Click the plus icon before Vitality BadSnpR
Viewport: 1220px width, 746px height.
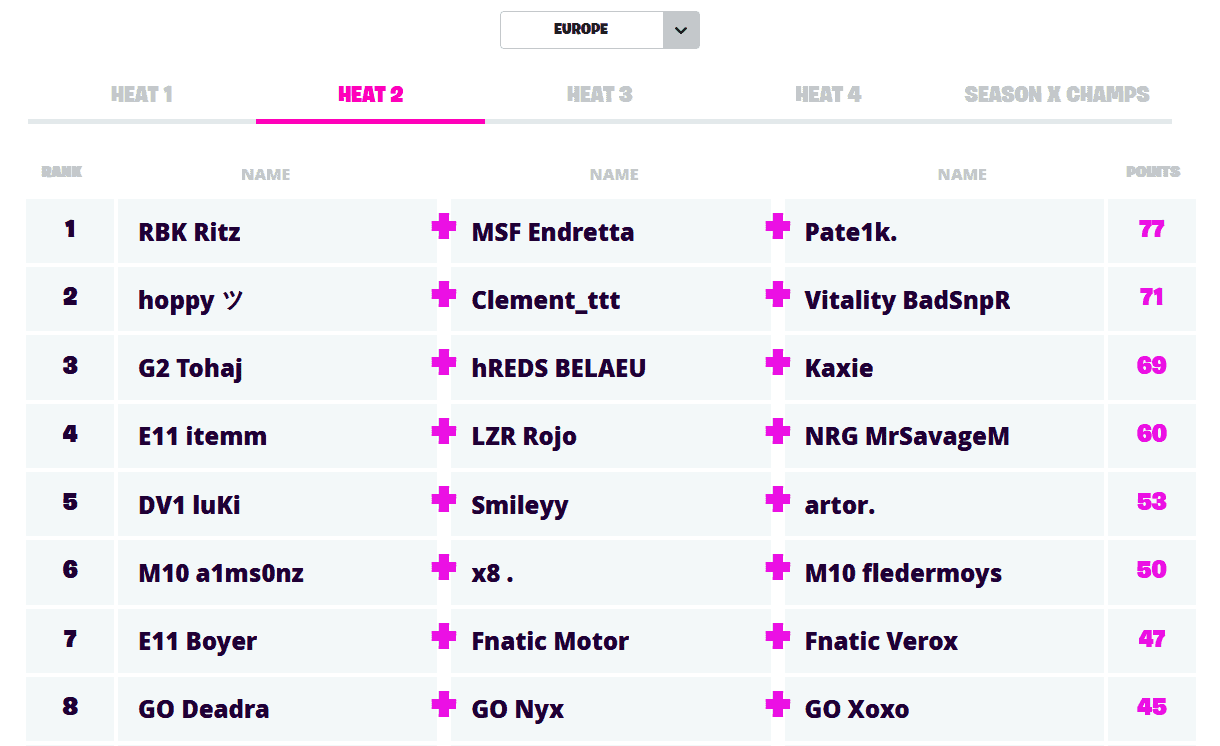pyautogui.click(x=777, y=296)
